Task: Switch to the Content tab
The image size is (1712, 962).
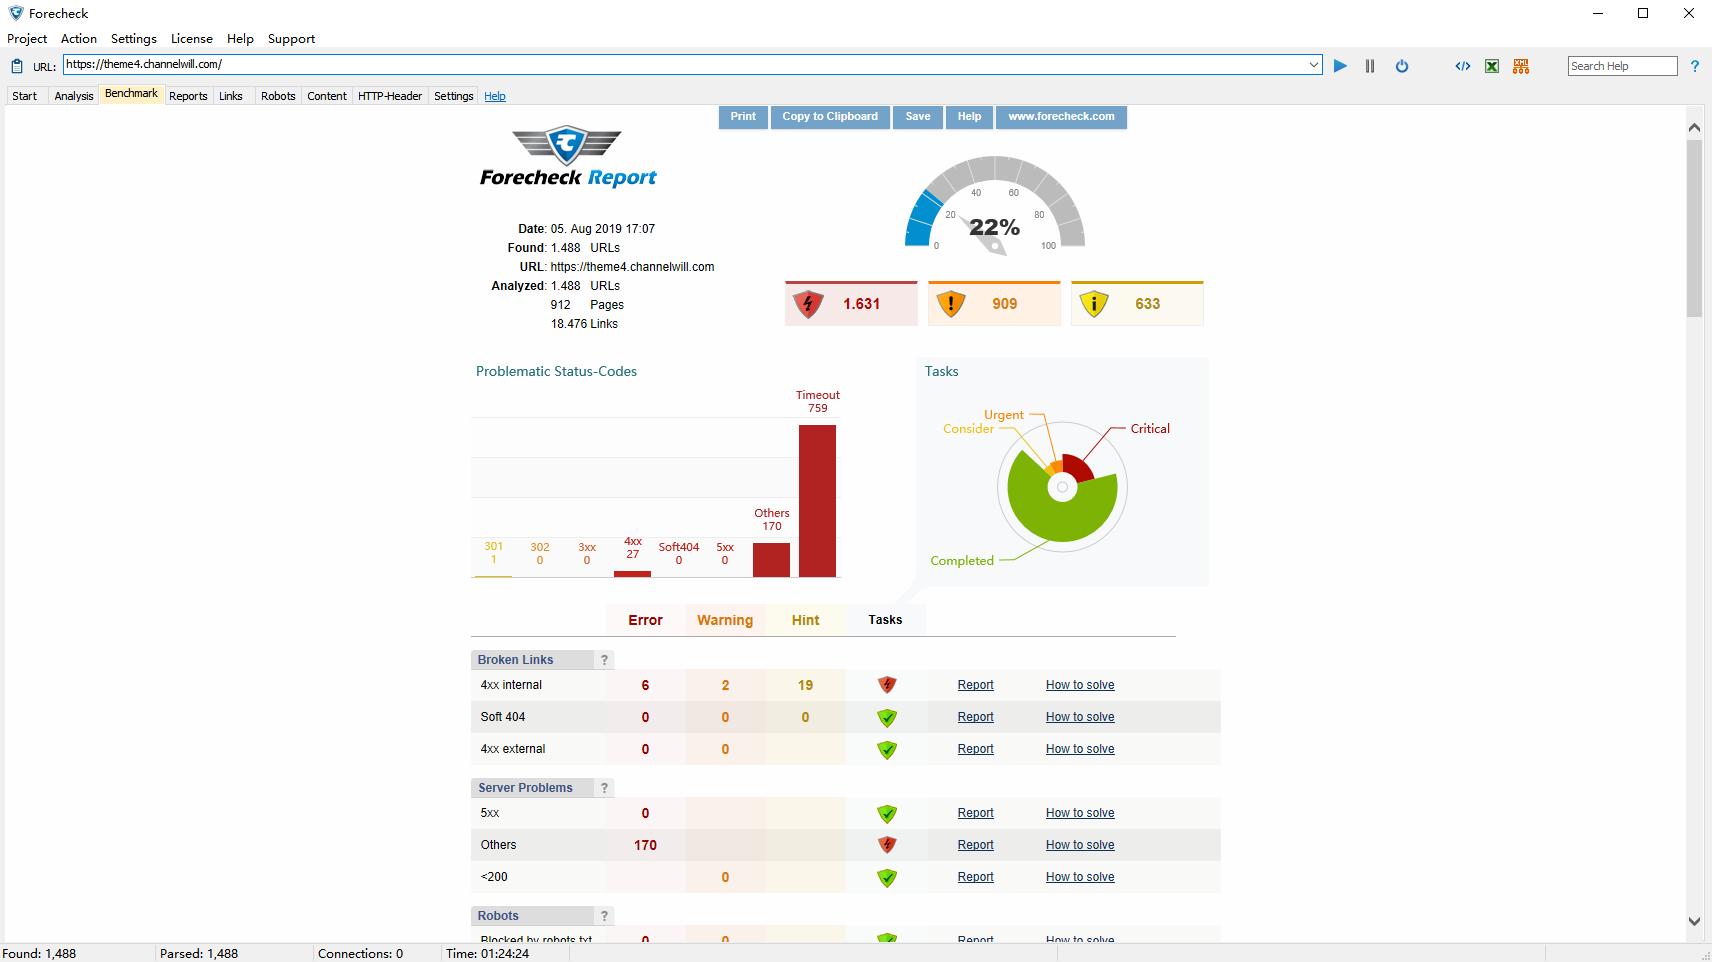Action: 327,96
